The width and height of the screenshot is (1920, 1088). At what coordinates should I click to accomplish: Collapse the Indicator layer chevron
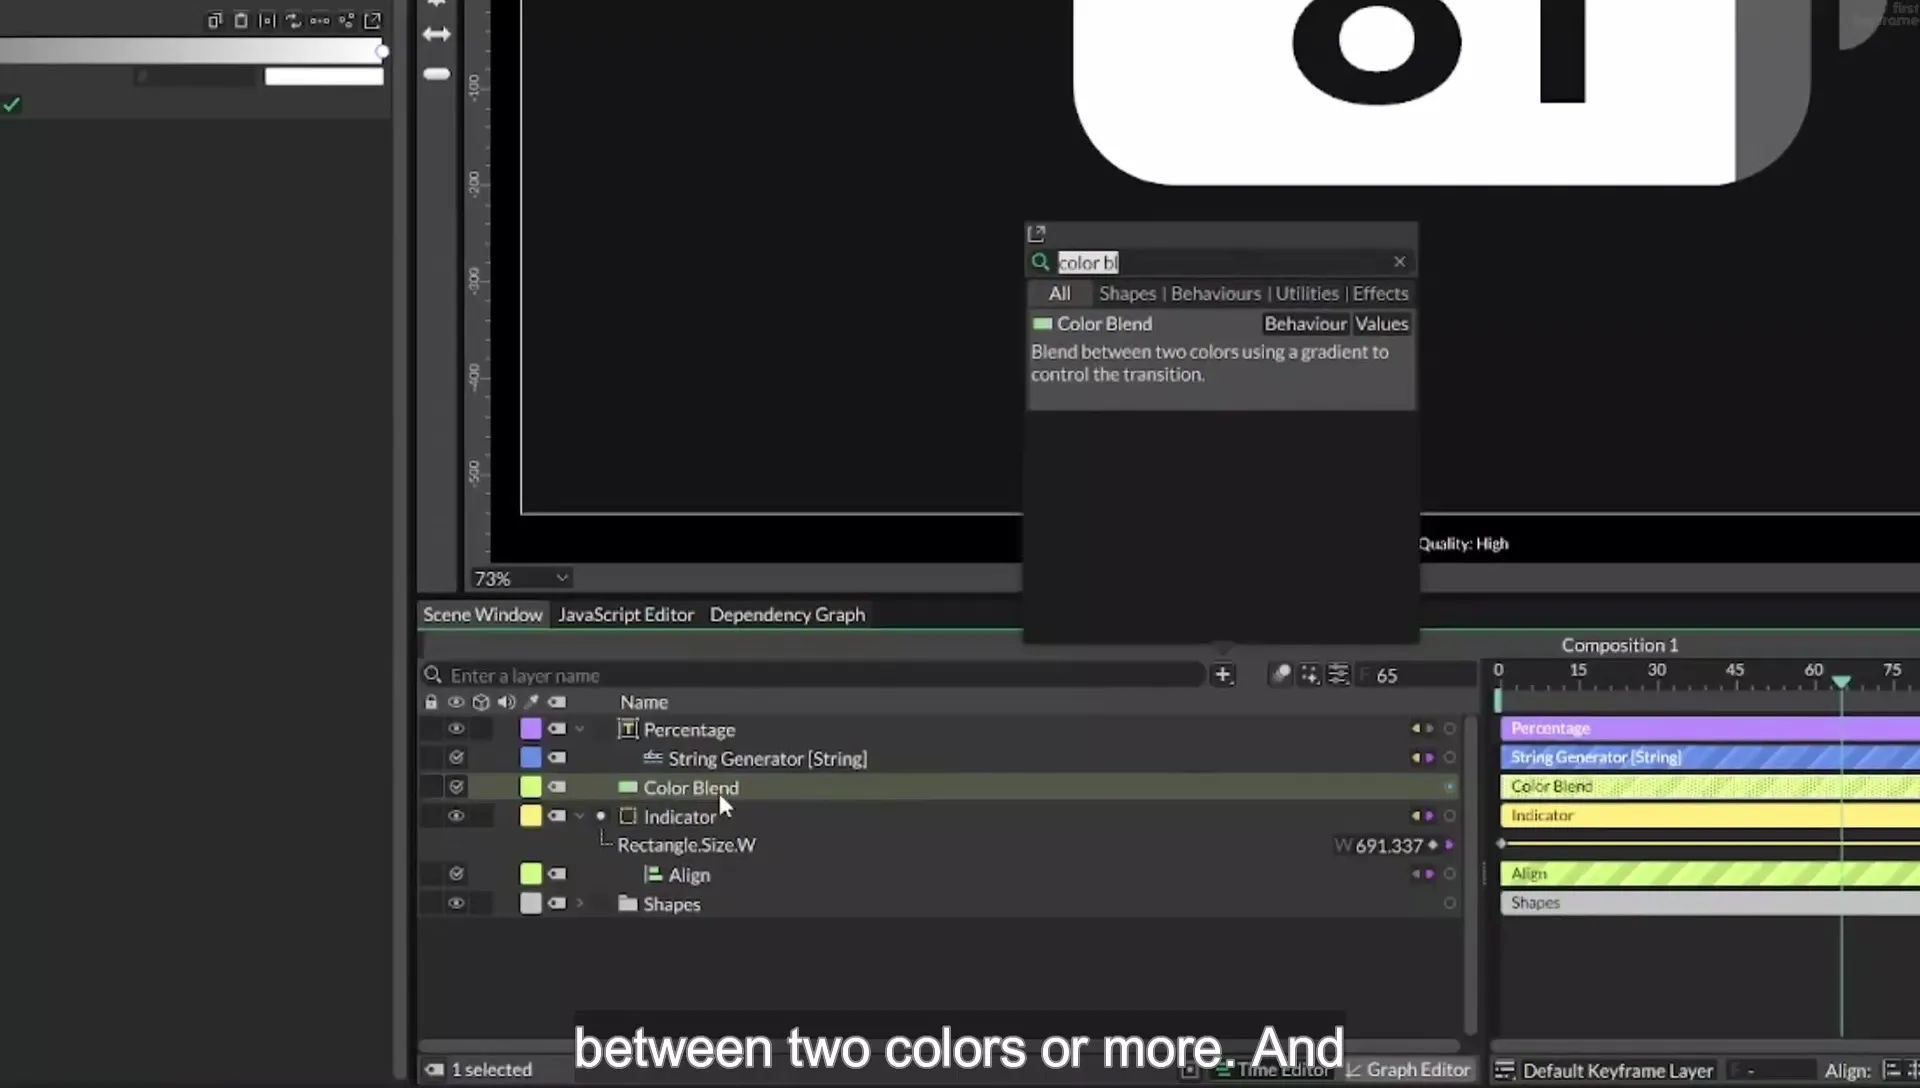pyautogui.click(x=580, y=816)
